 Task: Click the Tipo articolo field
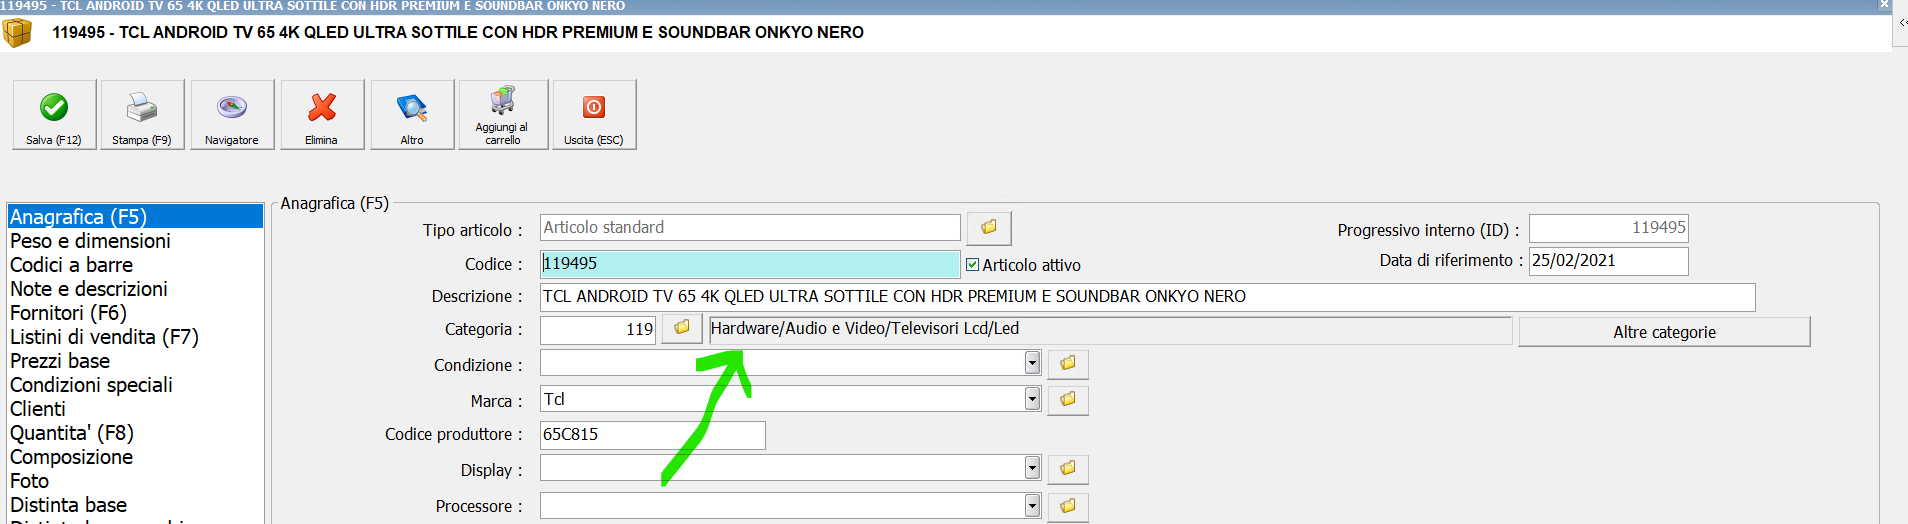click(750, 228)
